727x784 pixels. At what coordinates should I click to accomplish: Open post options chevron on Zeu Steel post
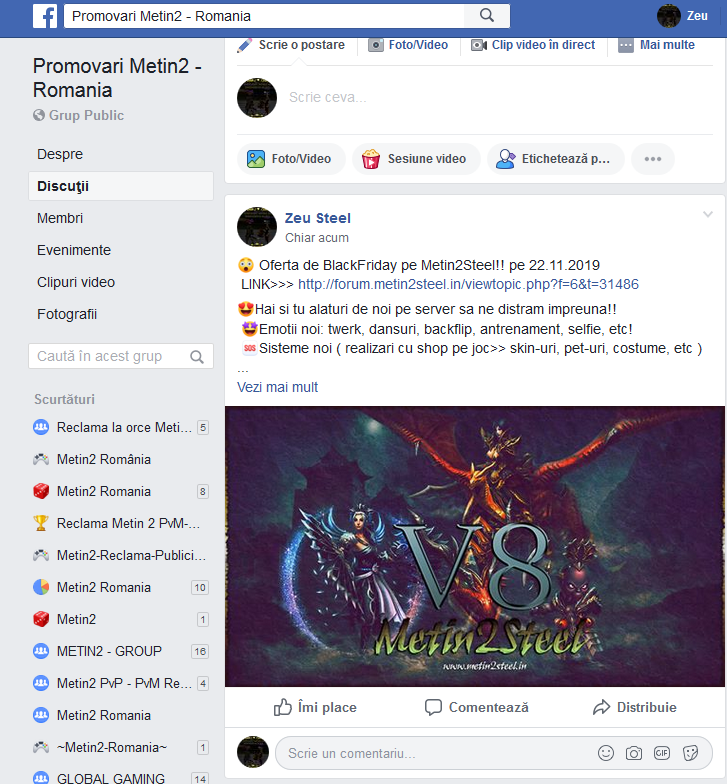pos(708,214)
